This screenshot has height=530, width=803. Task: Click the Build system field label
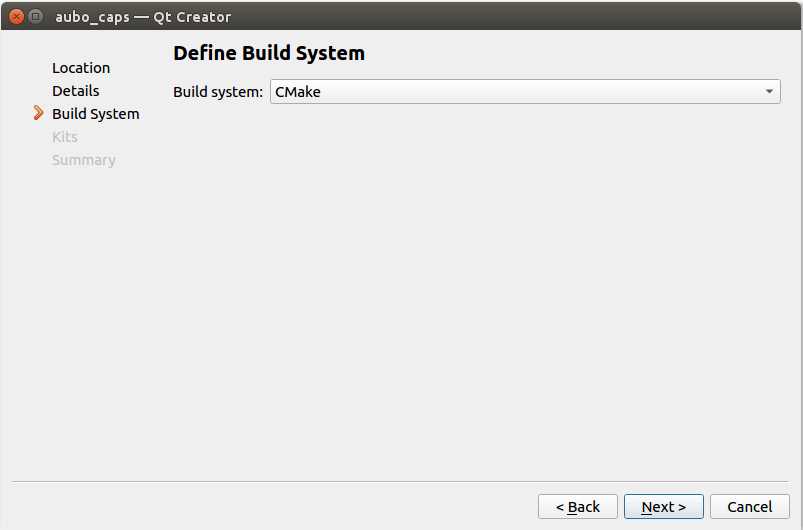[x=218, y=92]
